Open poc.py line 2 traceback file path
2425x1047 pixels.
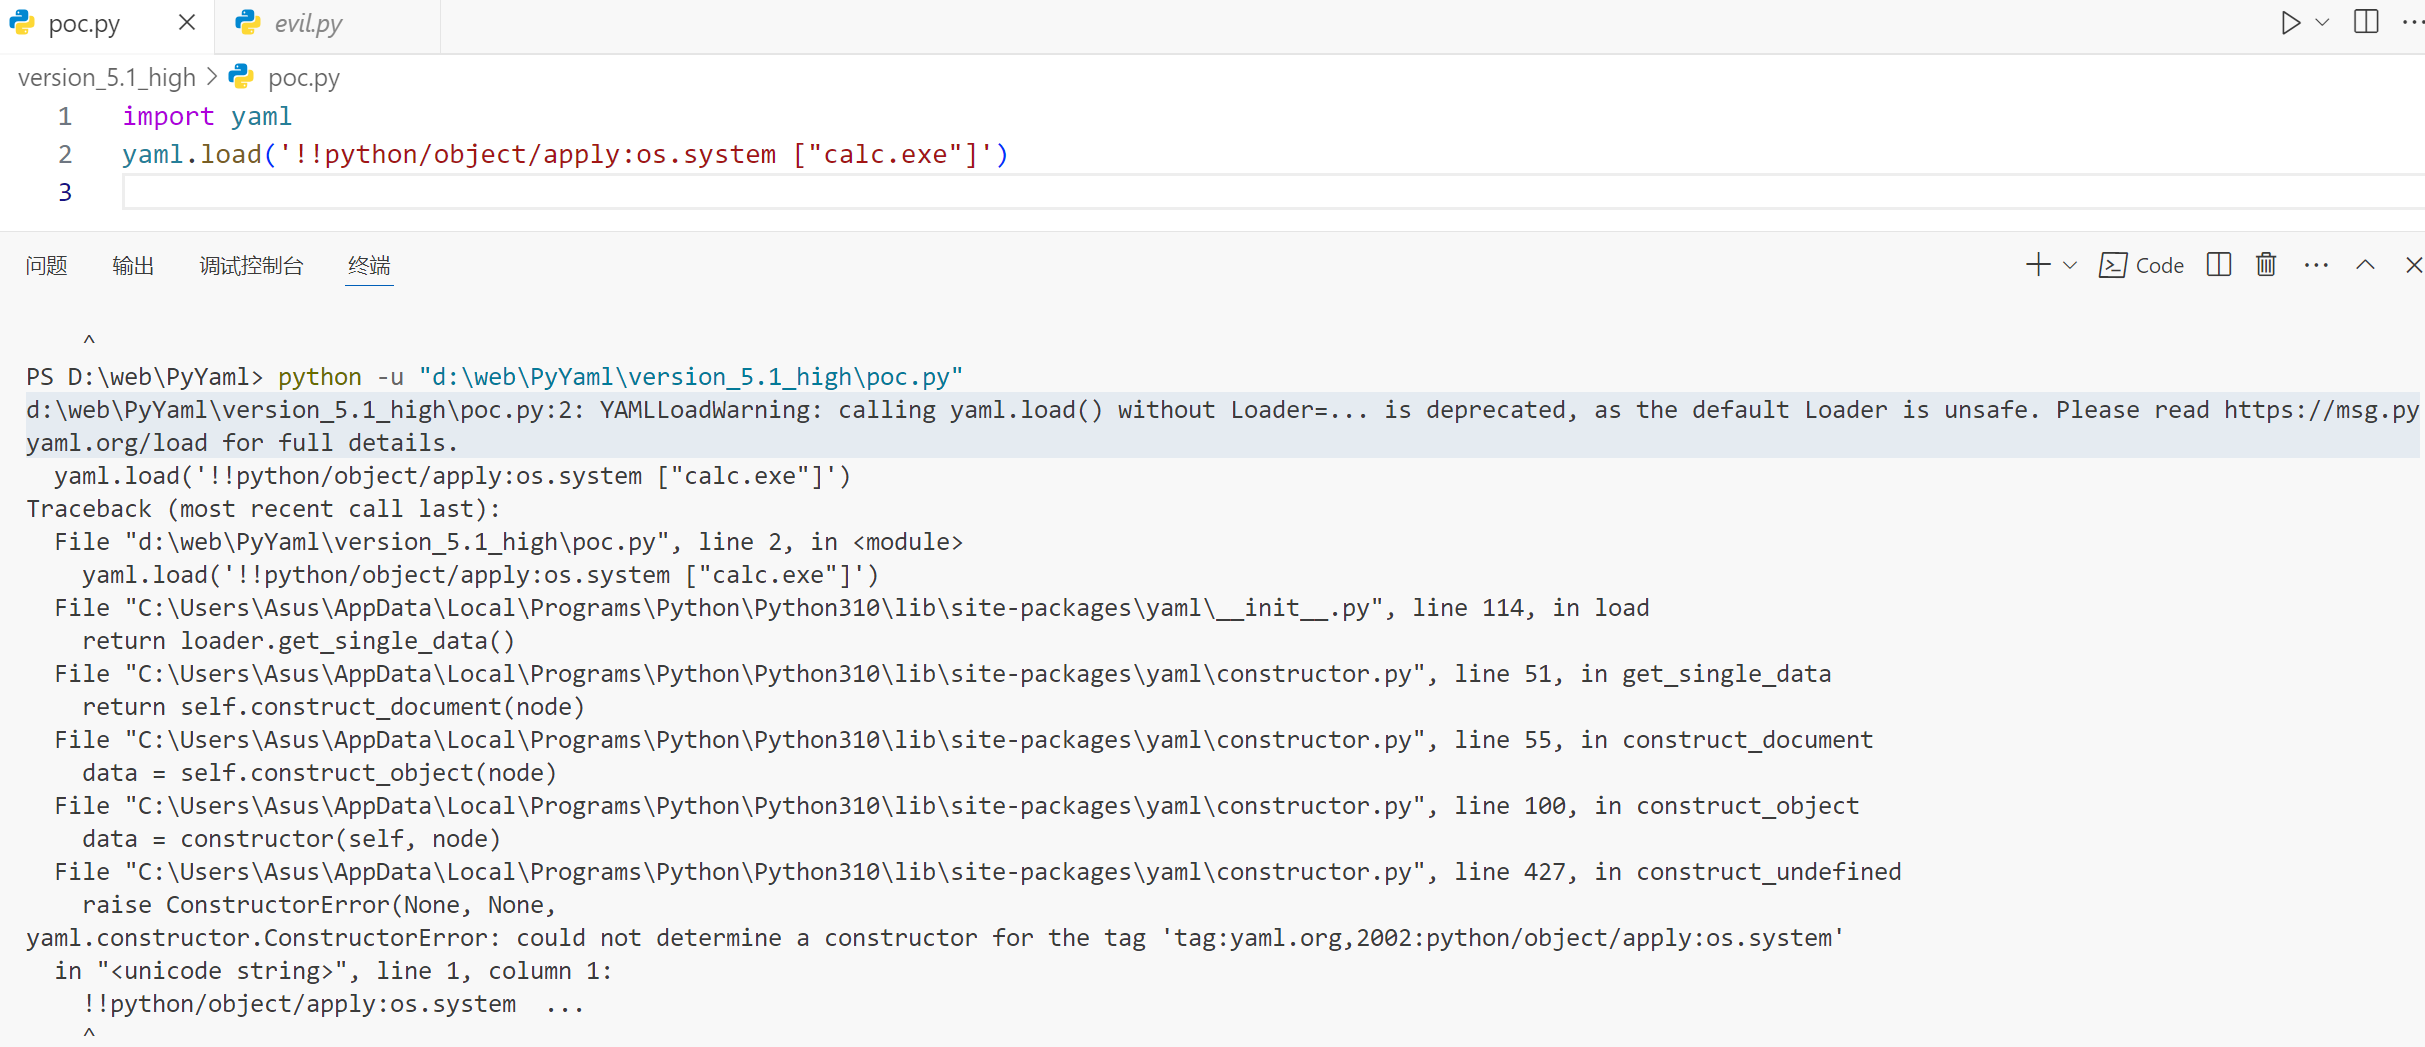point(397,542)
